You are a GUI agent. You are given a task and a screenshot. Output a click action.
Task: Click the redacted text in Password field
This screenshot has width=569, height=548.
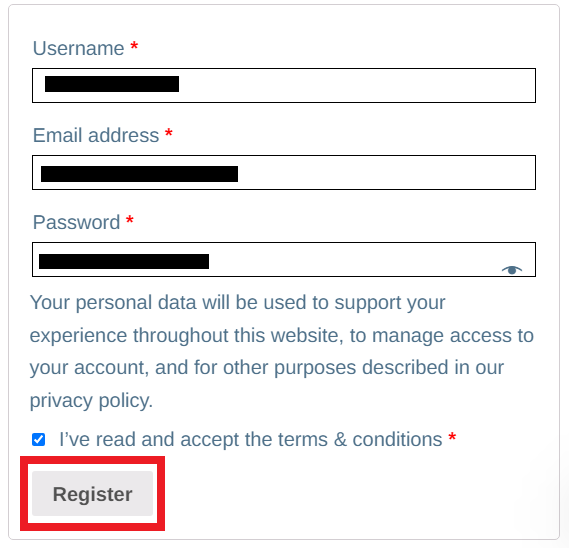124,261
